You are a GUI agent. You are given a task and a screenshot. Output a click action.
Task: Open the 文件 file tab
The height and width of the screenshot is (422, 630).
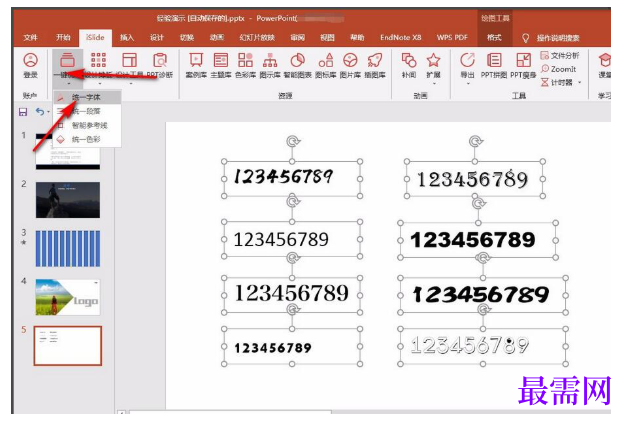coord(31,37)
